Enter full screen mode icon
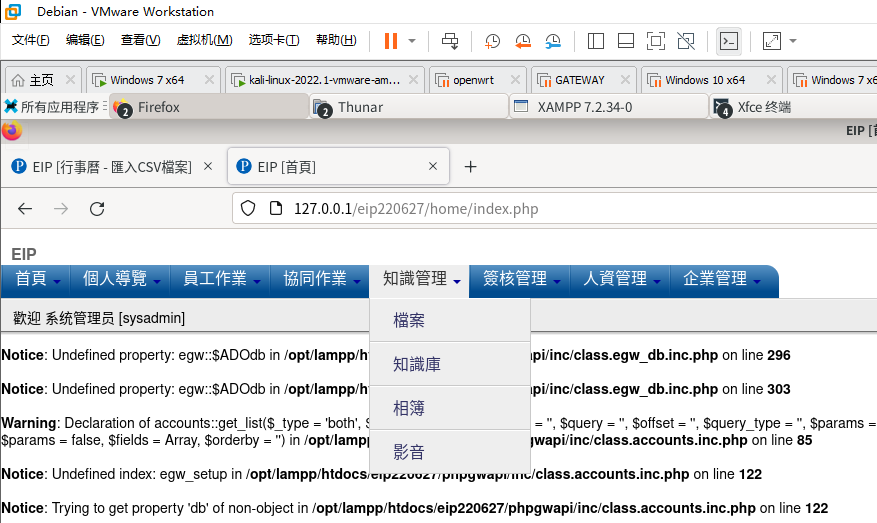Screen dimensions: 877x523 pos(656,41)
